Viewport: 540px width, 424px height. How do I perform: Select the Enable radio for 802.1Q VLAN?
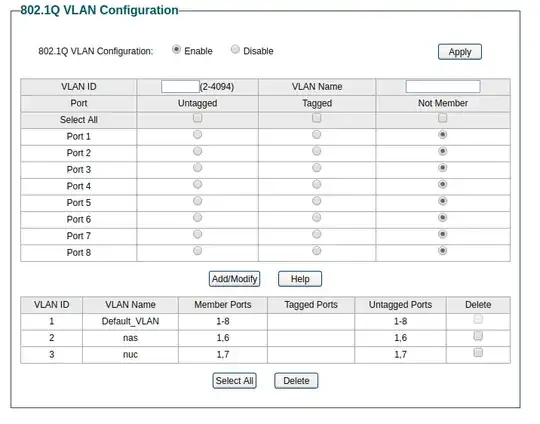(176, 50)
